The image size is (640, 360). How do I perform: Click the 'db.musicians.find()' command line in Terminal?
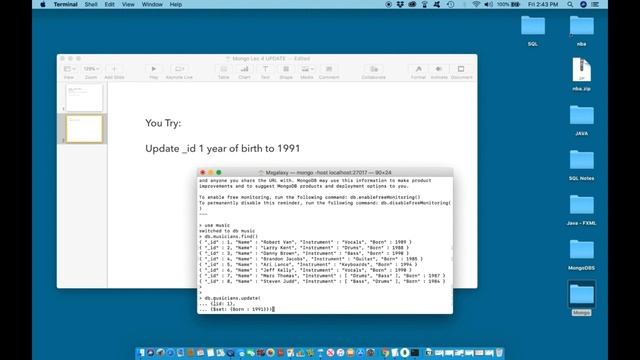click(x=229, y=236)
